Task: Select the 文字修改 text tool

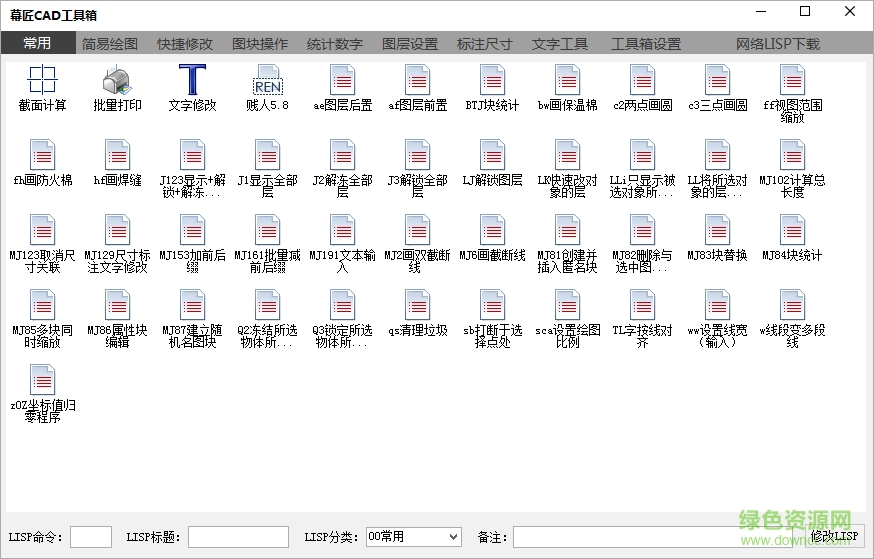Action: tap(192, 81)
